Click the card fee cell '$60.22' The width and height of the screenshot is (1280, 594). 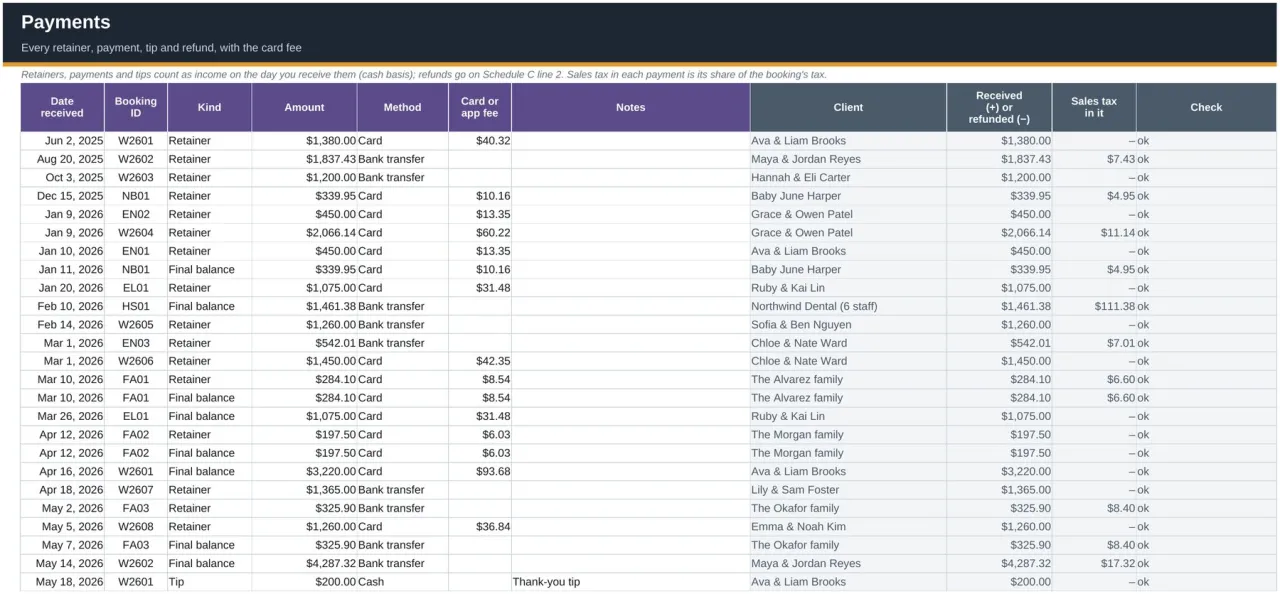click(x=479, y=232)
